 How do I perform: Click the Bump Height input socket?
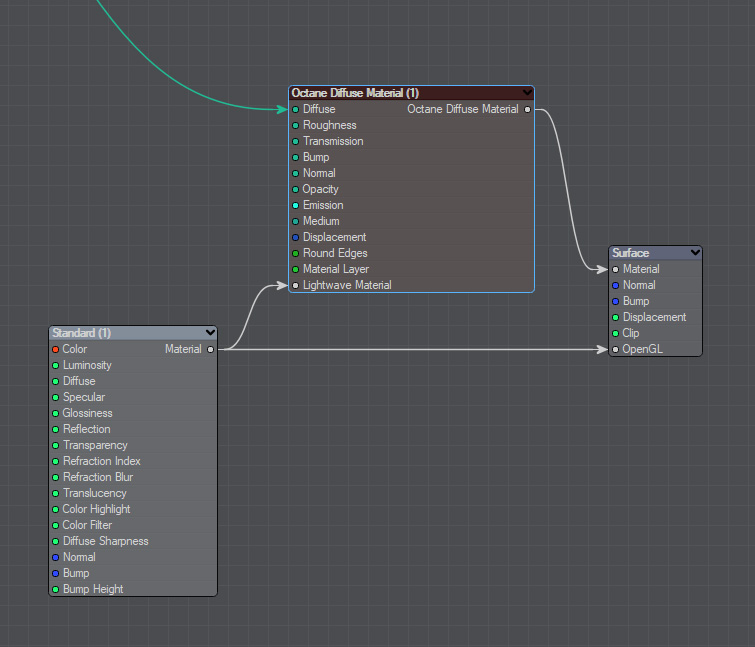[x=55, y=589]
